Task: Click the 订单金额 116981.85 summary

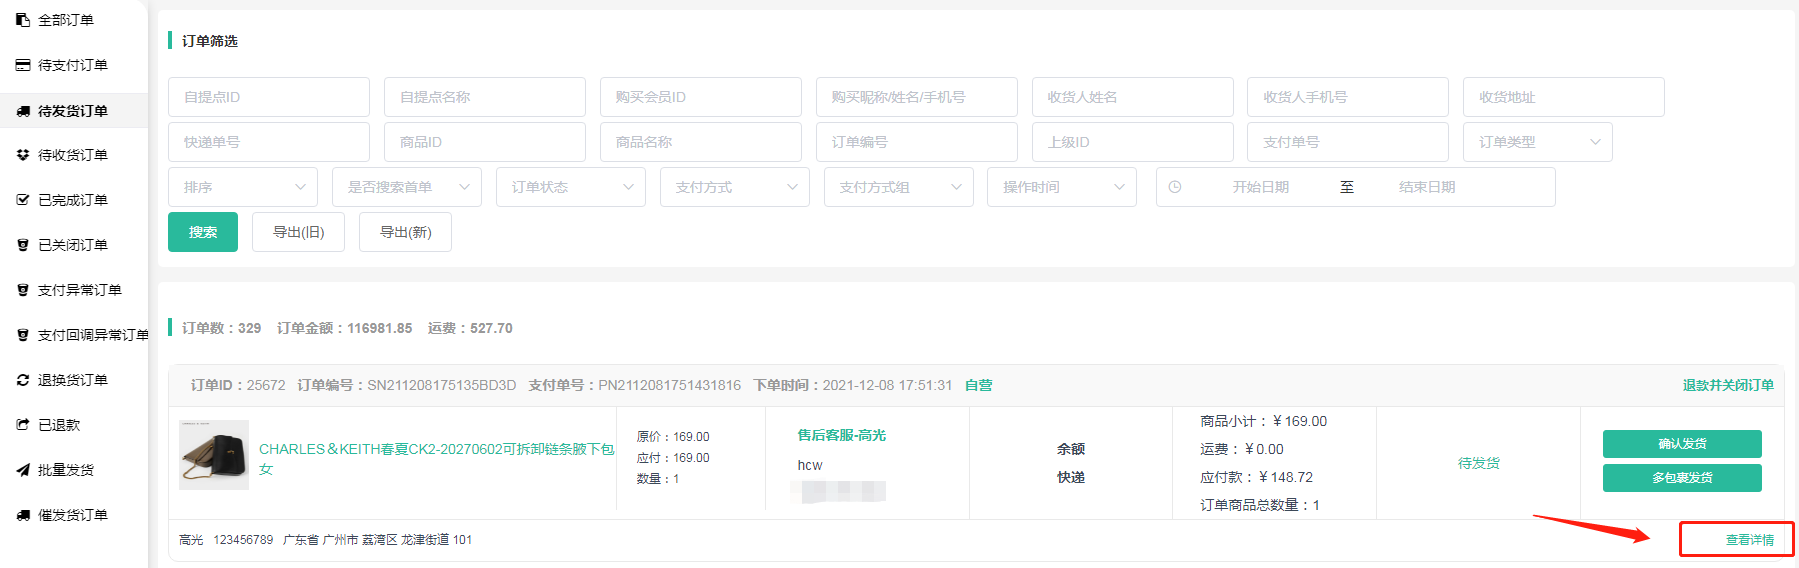Action: coord(345,328)
